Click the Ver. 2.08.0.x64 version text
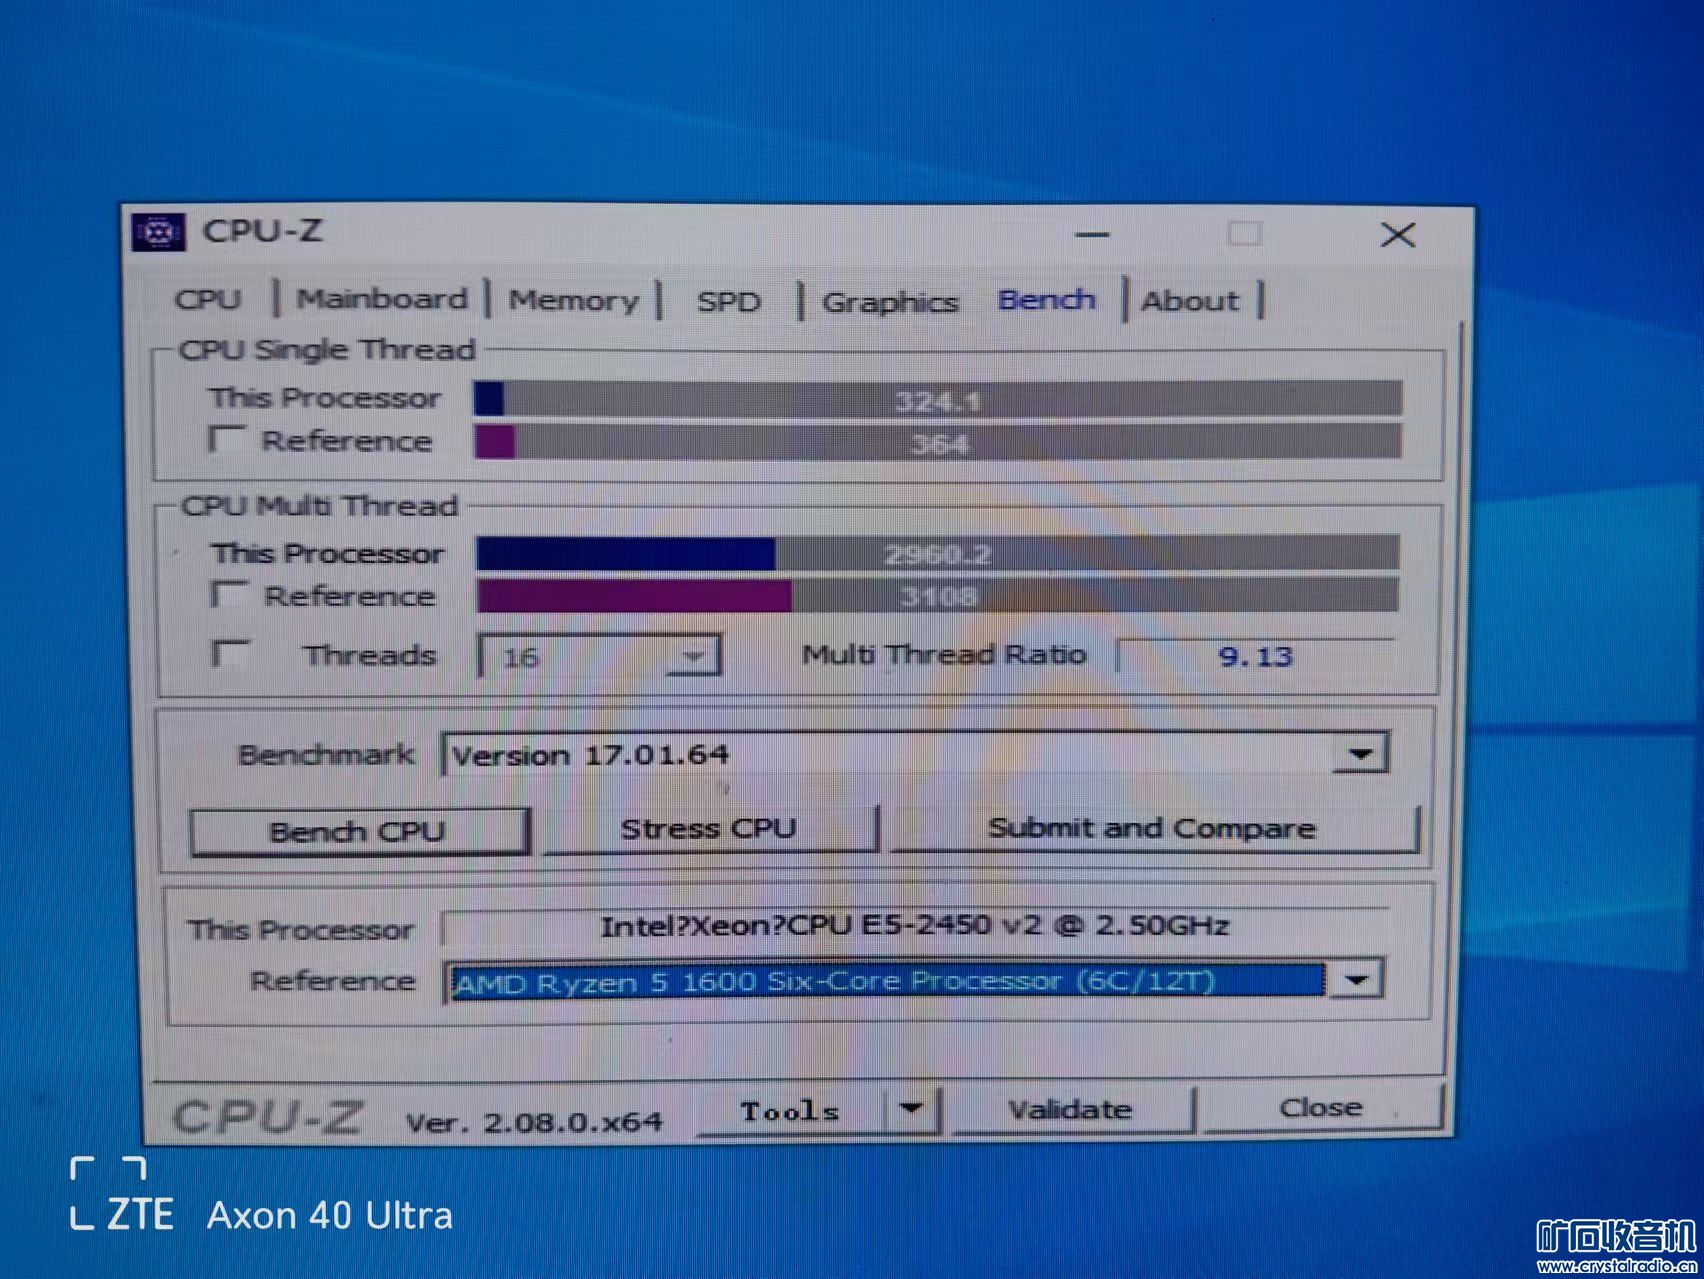Viewport: 1704px width, 1279px height. [x=534, y=1122]
